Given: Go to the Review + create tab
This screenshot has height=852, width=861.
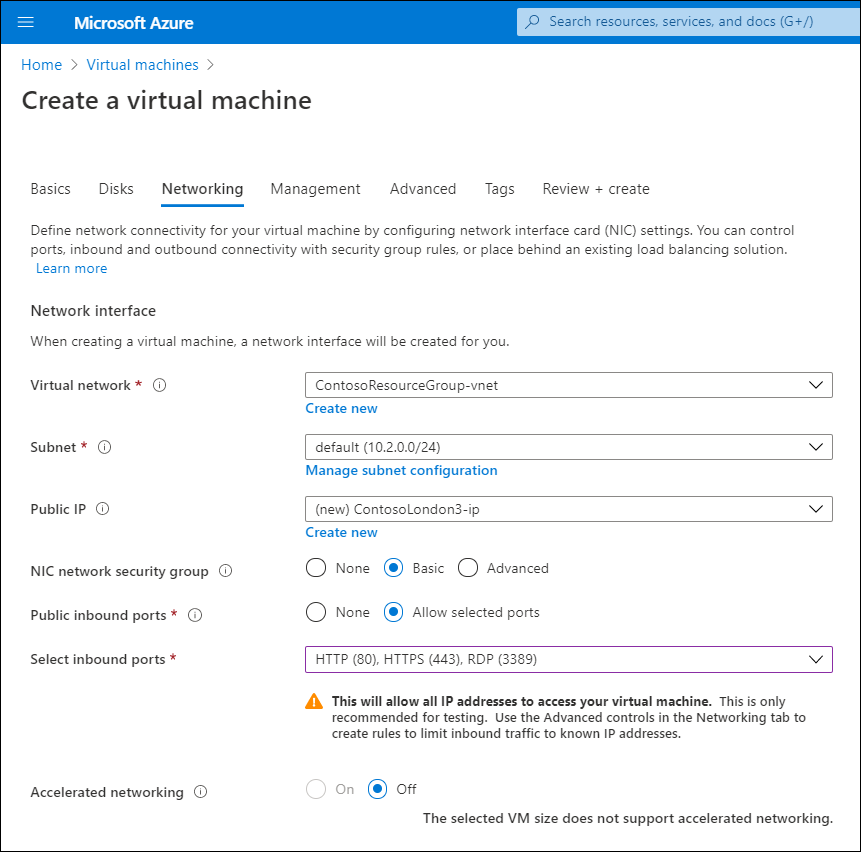Looking at the screenshot, I should point(596,188).
